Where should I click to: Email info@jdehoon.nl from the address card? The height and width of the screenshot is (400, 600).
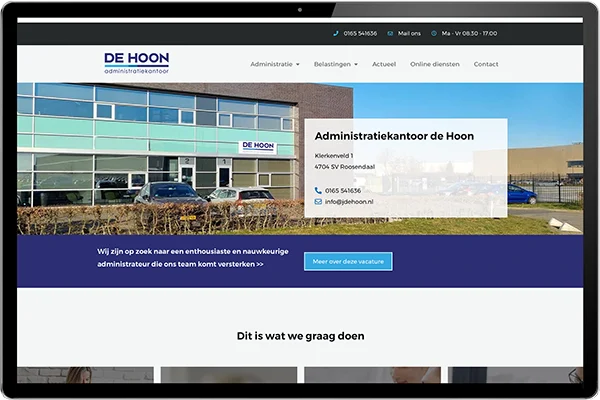[349, 202]
